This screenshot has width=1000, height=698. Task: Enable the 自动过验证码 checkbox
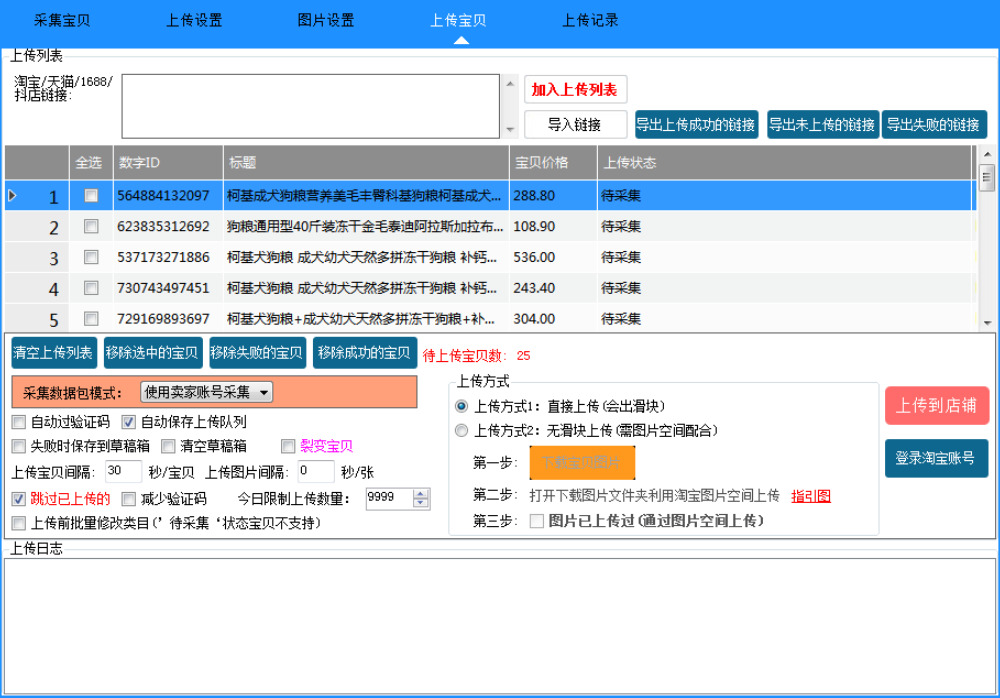19,422
